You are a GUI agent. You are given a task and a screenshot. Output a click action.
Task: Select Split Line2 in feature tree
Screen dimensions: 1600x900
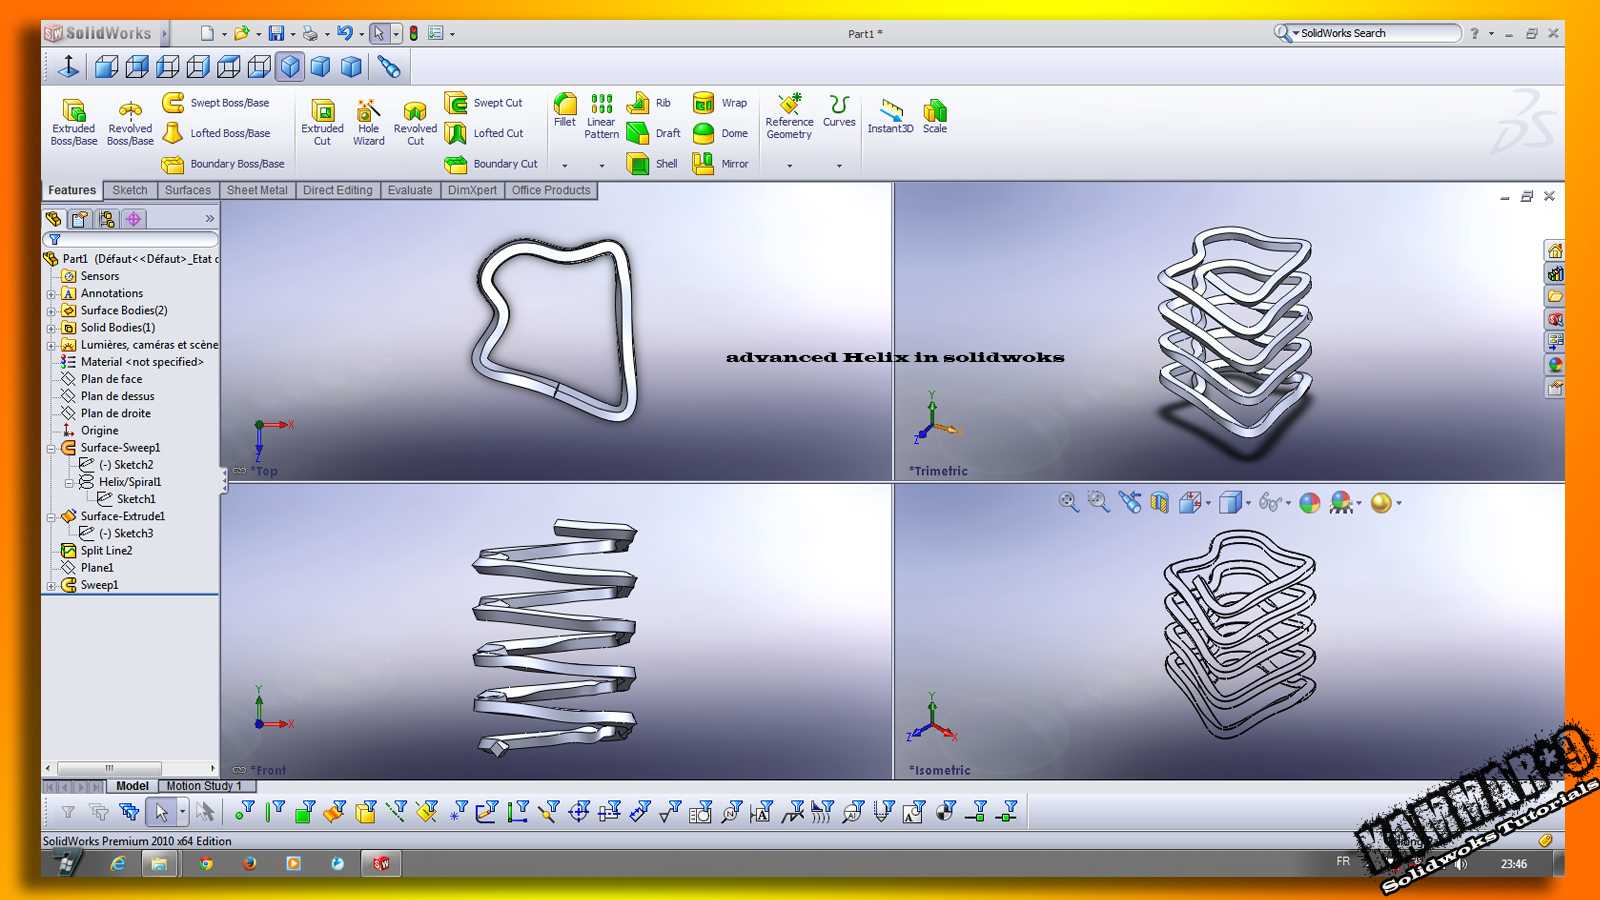106,551
